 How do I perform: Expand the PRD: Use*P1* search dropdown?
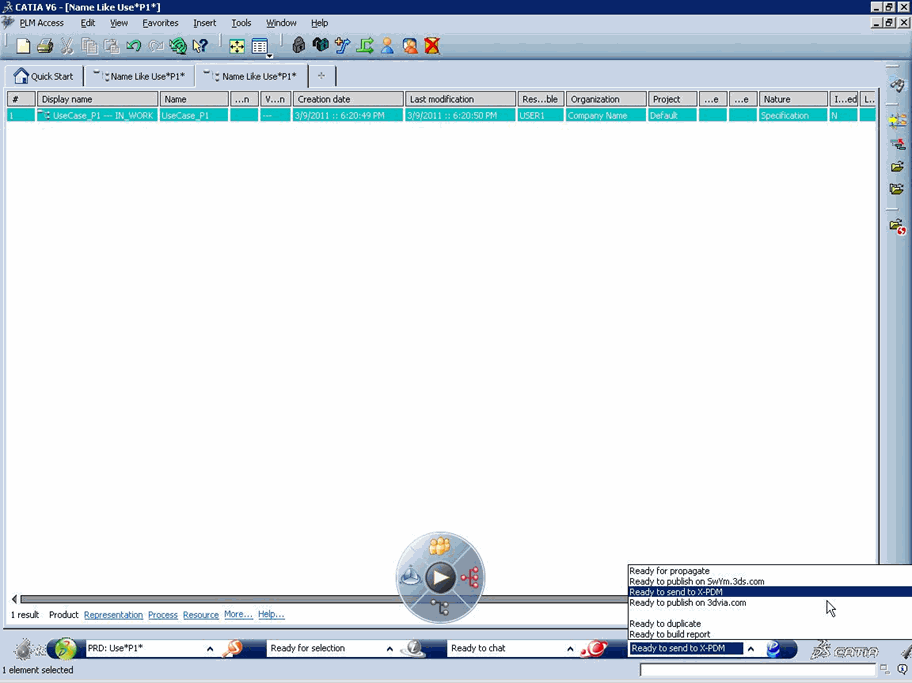[x=210, y=649]
